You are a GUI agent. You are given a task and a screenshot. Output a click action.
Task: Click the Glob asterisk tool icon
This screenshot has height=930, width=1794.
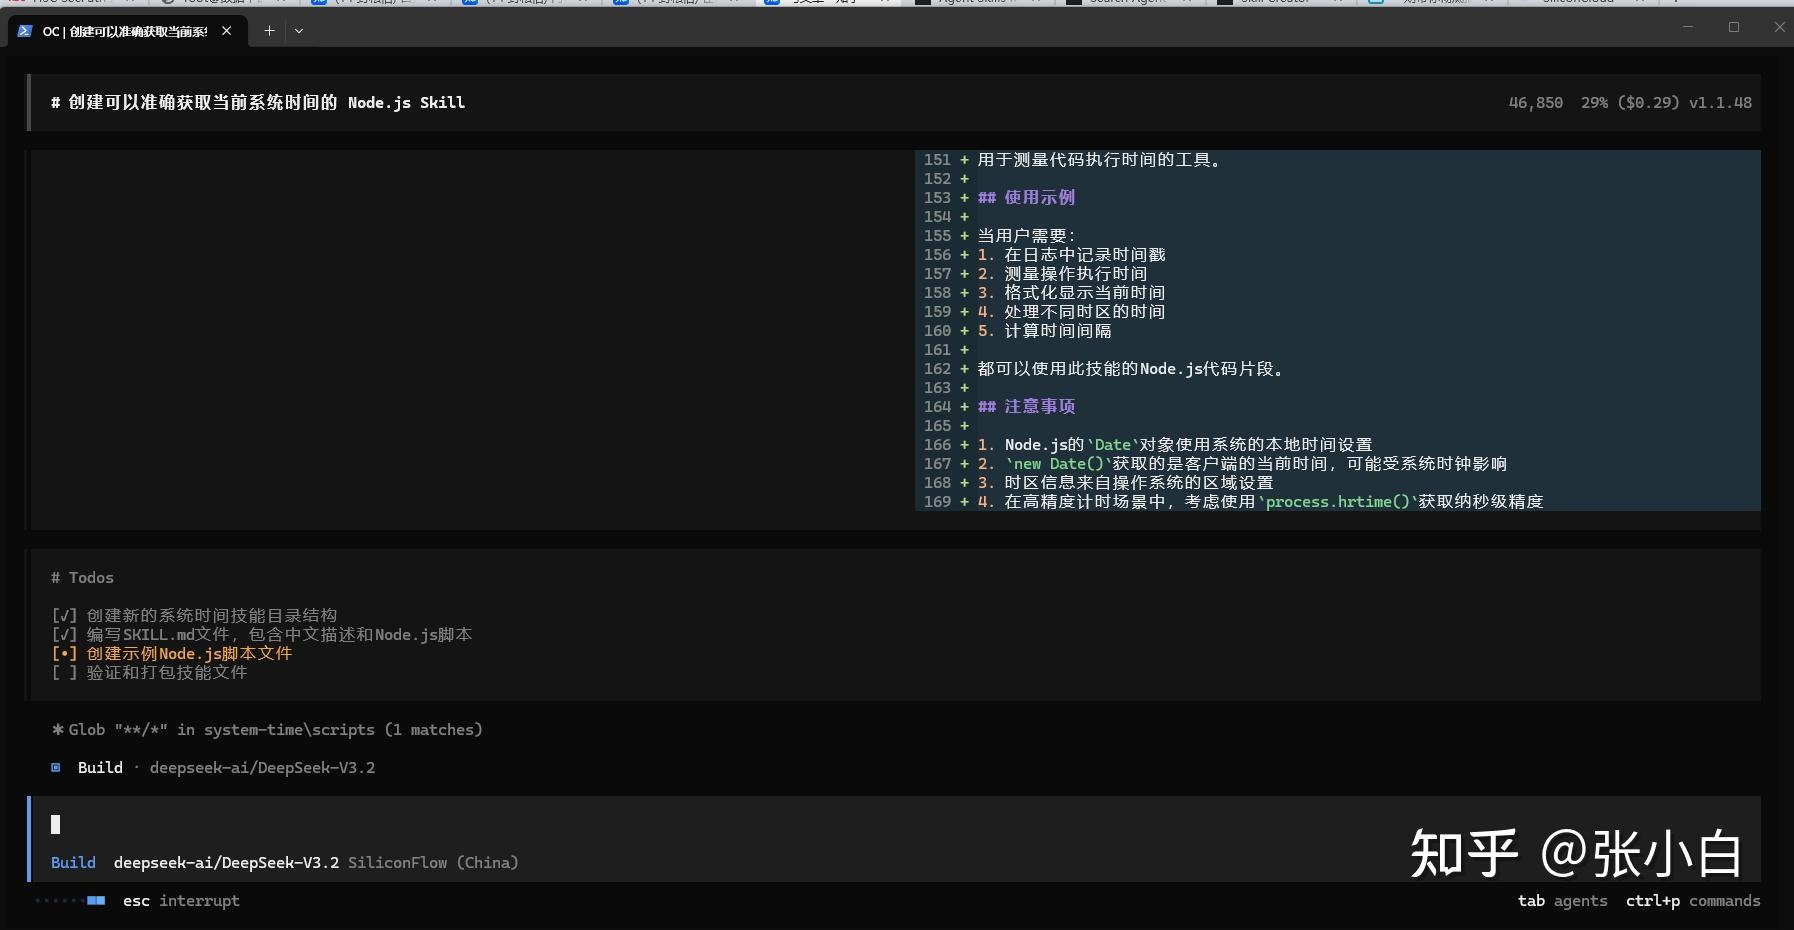pos(57,730)
